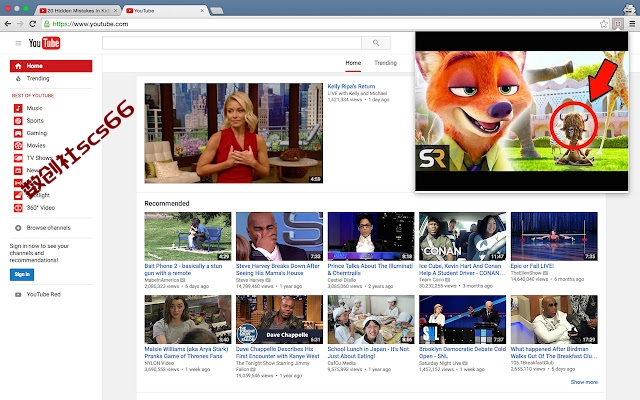Open the Prince Illuminati video thumbnail
640x400 pixels.
pyautogui.click(x=371, y=236)
